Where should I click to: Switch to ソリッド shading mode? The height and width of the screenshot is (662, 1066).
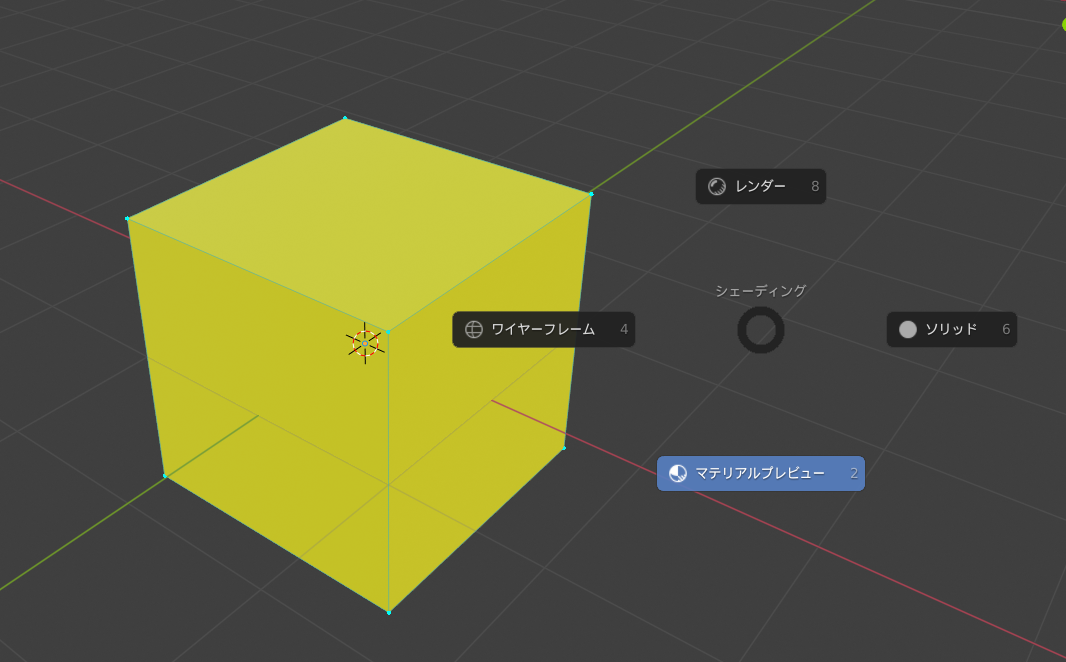pos(952,330)
